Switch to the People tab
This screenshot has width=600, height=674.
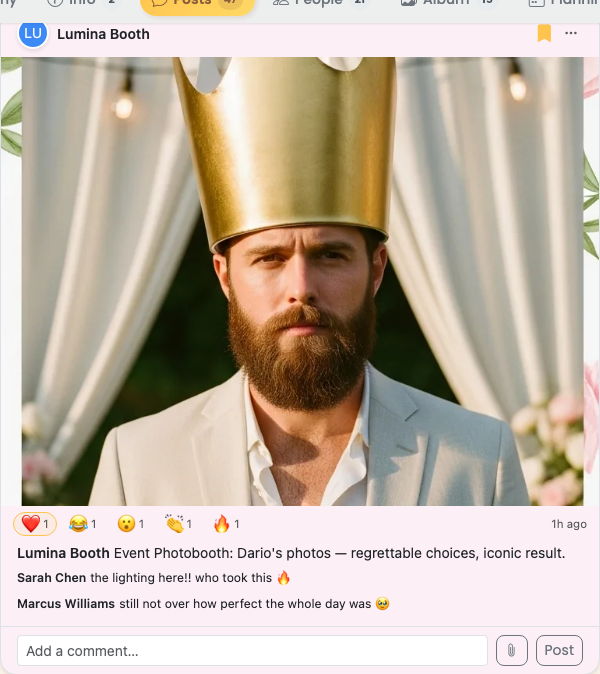[319, 3]
